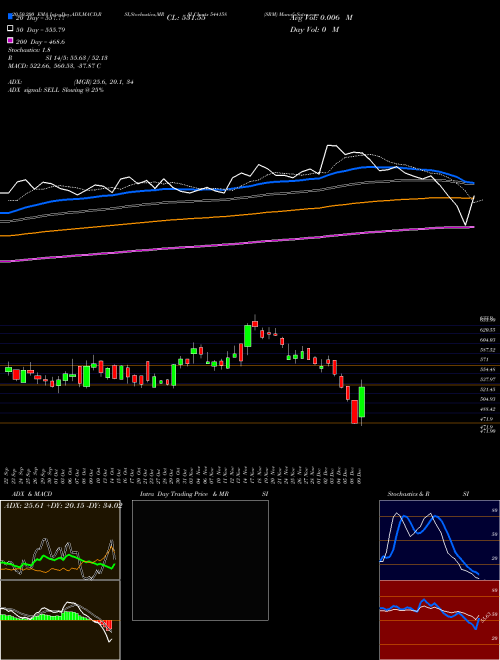Click the blue Stochastics chart panel
The width and height of the screenshot is (500, 660).
click(439, 540)
